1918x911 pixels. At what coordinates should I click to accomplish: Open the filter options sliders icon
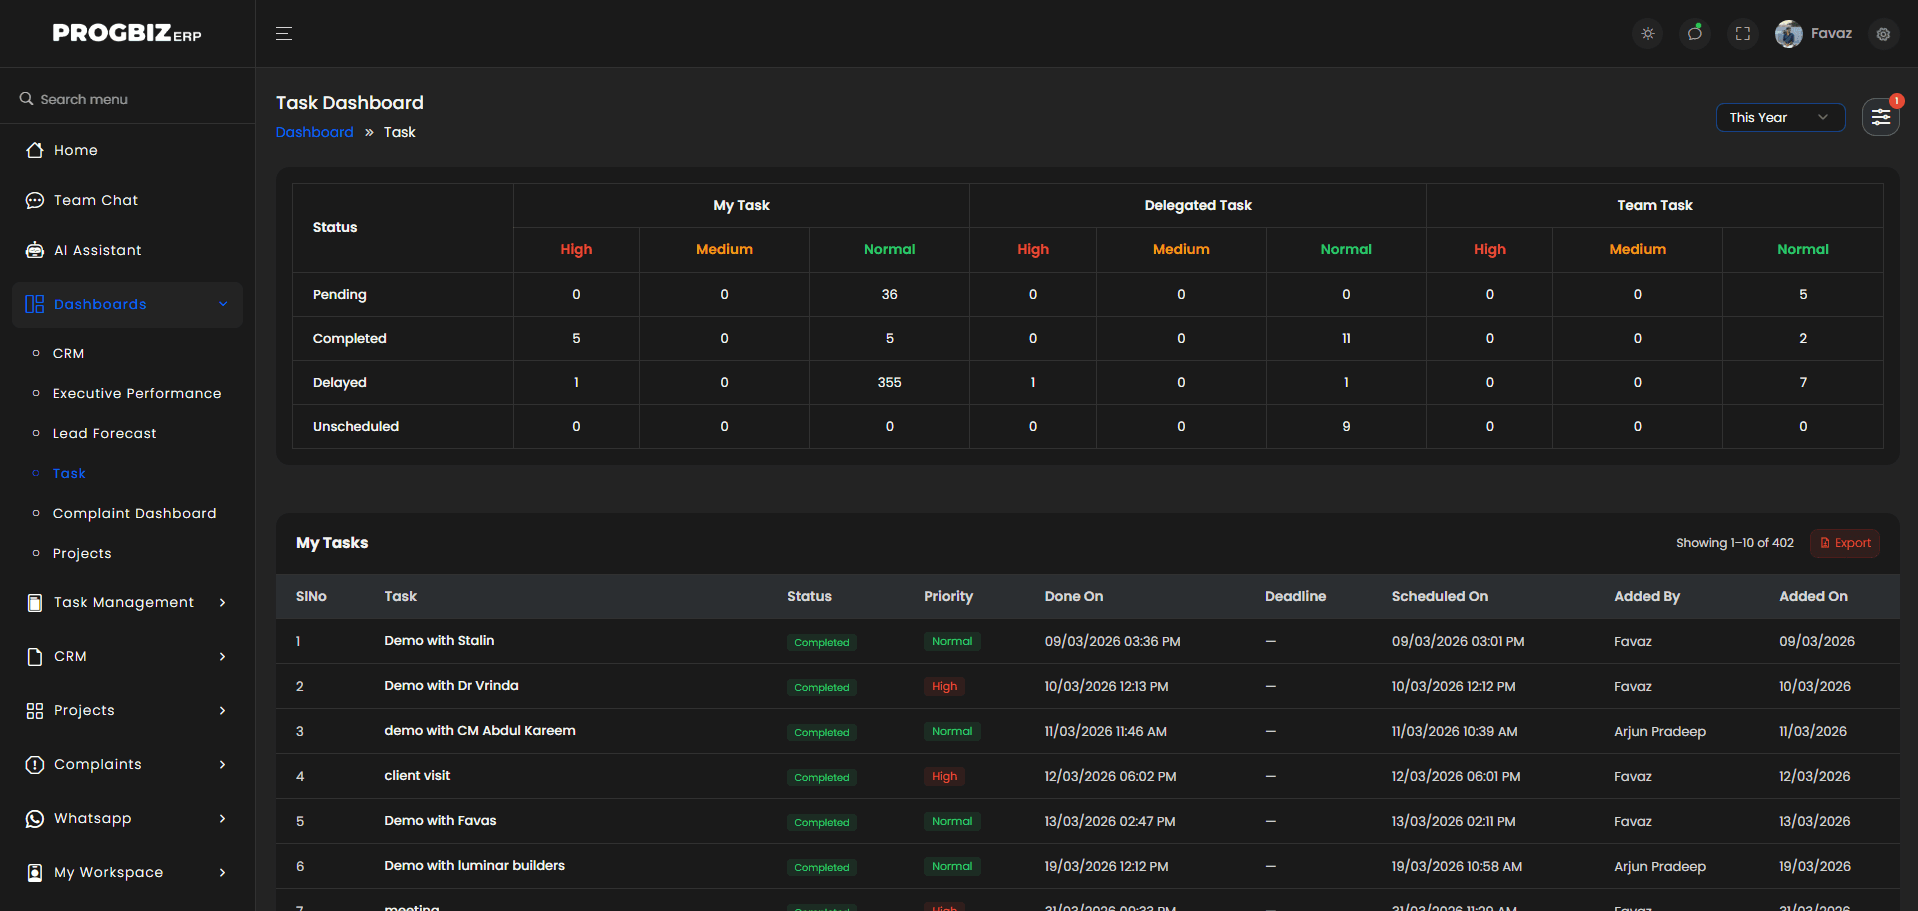tap(1881, 117)
